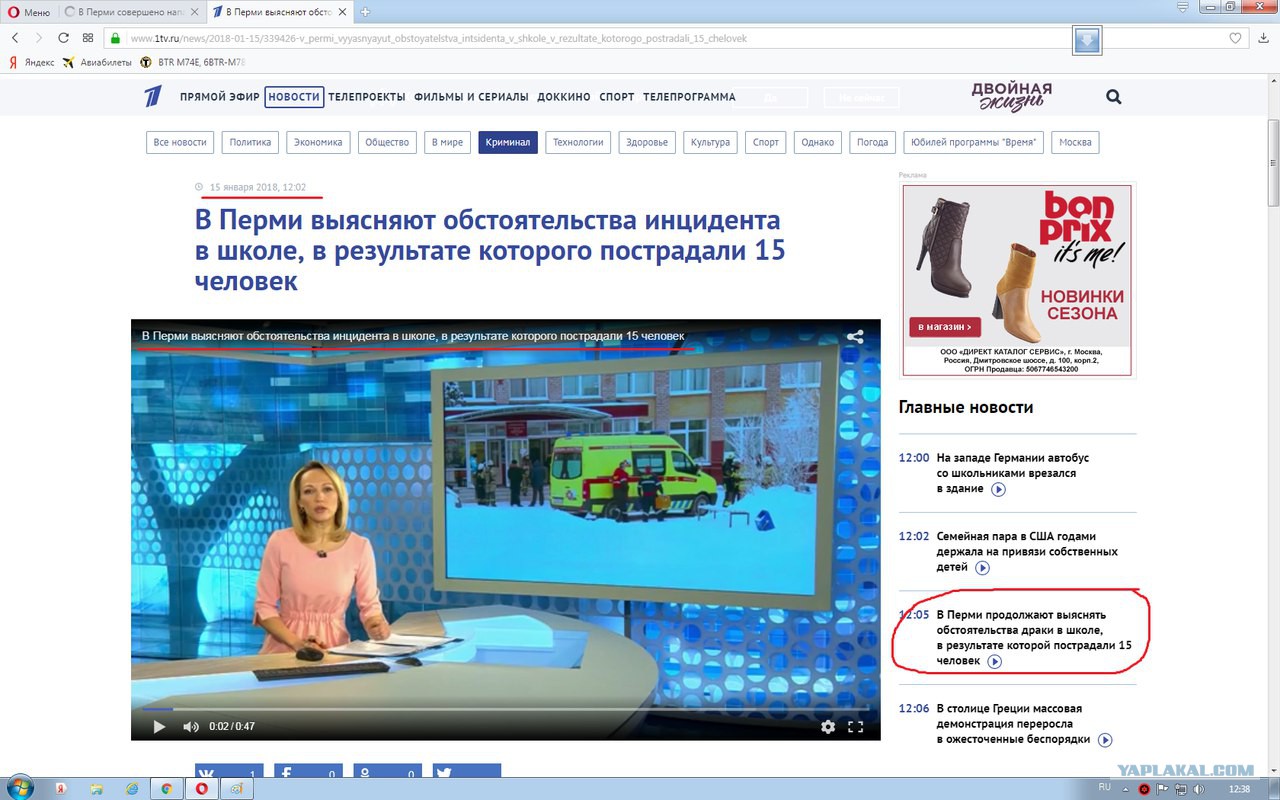The height and width of the screenshot is (800, 1280).
Task: Mute the video sound
Action: [x=190, y=727]
